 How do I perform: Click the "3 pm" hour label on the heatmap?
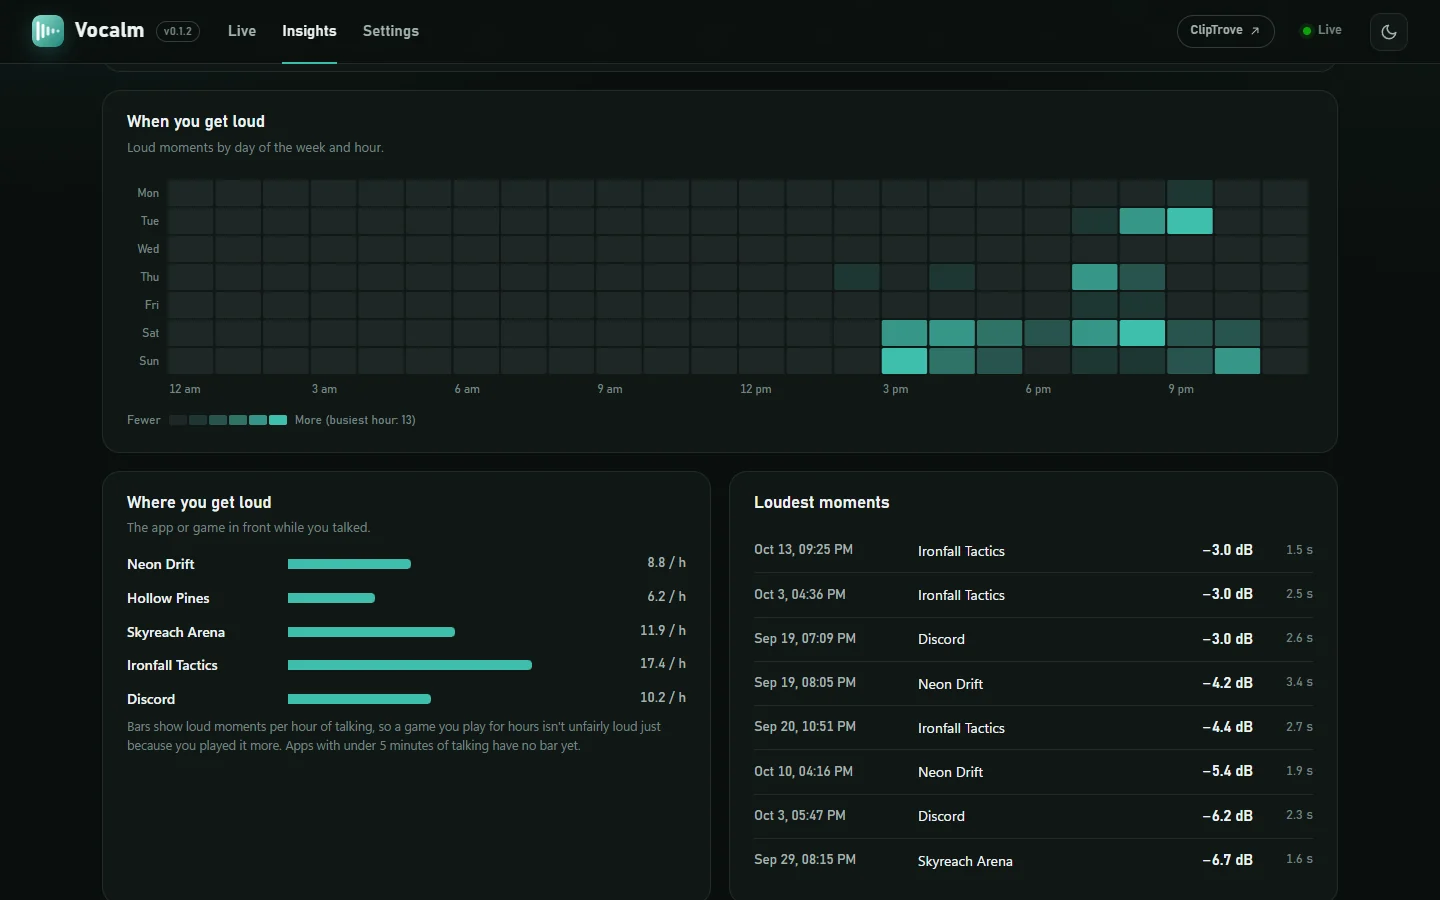[x=895, y=389]
